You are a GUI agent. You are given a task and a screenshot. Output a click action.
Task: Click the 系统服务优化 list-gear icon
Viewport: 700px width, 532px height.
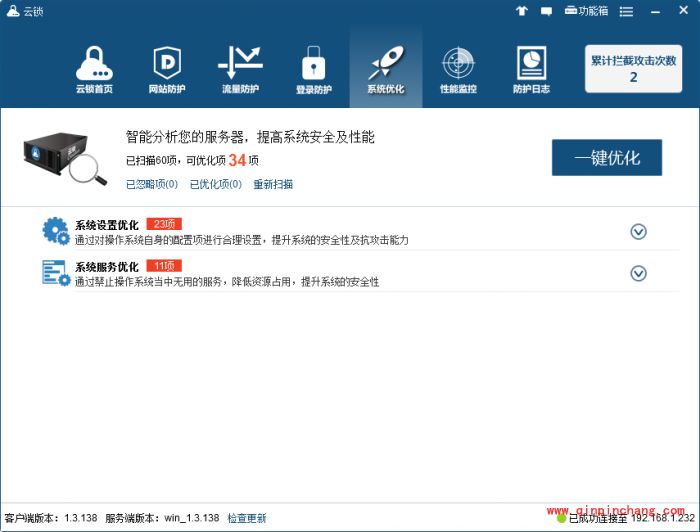pyautogui.click(x=56, y=272)
